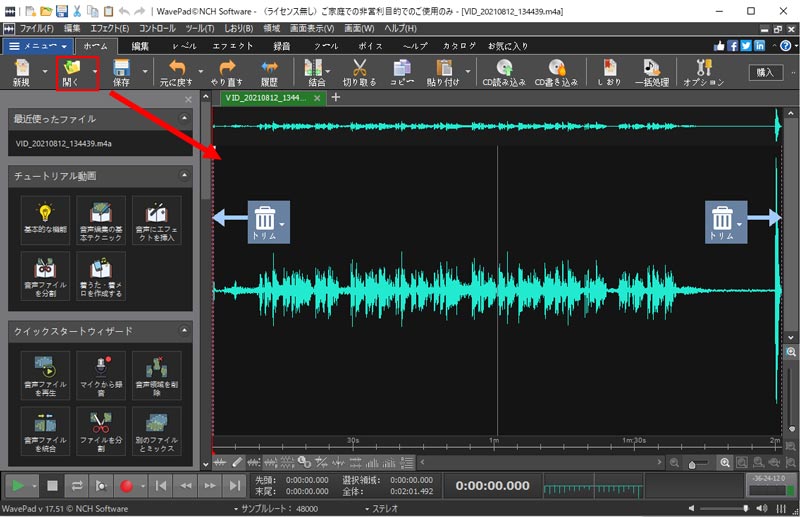Click the 購入 button
Viewport: 800px width, 517px height.
click(x=765, y=72)
